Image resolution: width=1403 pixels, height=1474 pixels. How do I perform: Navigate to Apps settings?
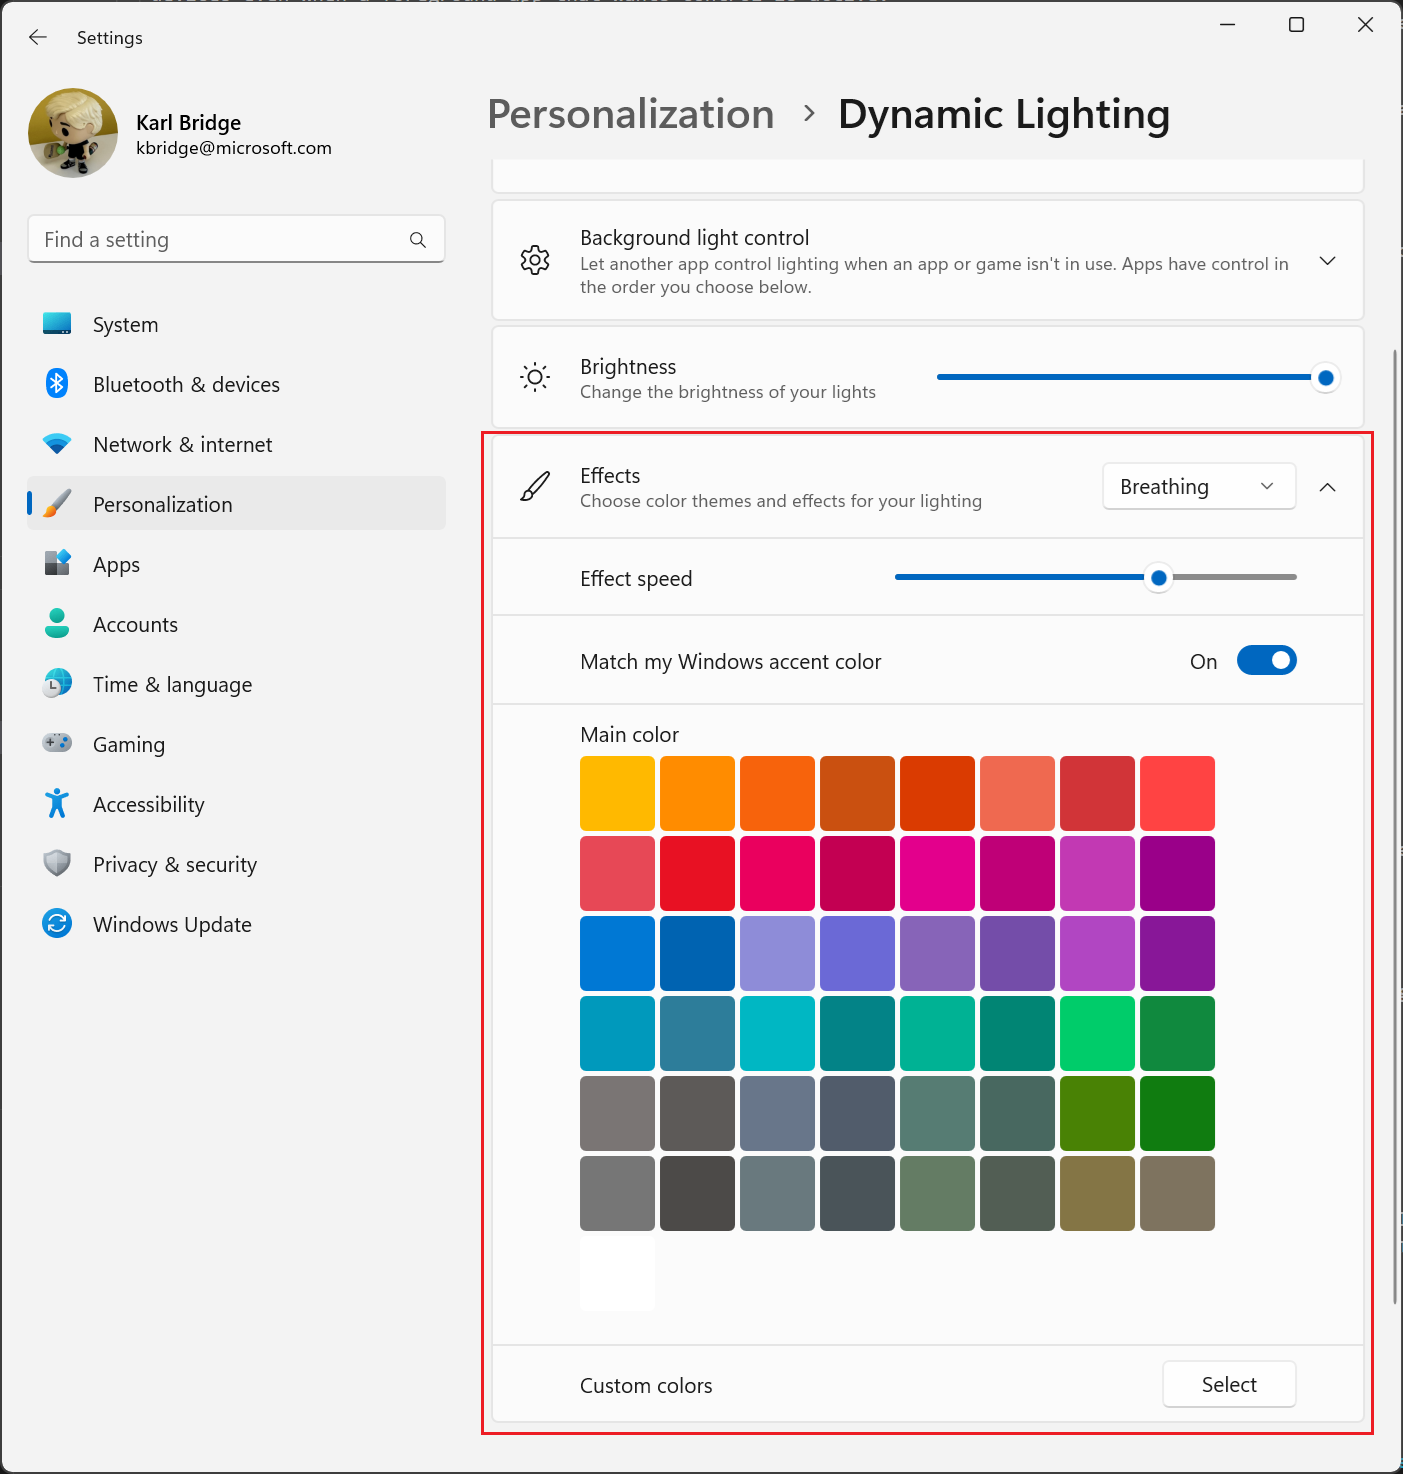coord(116,564)
